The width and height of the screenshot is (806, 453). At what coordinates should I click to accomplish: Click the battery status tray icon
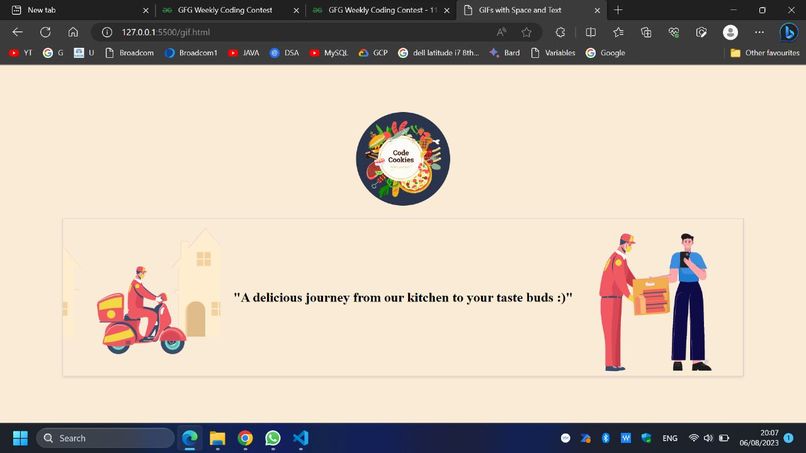(x=724, y=438)
